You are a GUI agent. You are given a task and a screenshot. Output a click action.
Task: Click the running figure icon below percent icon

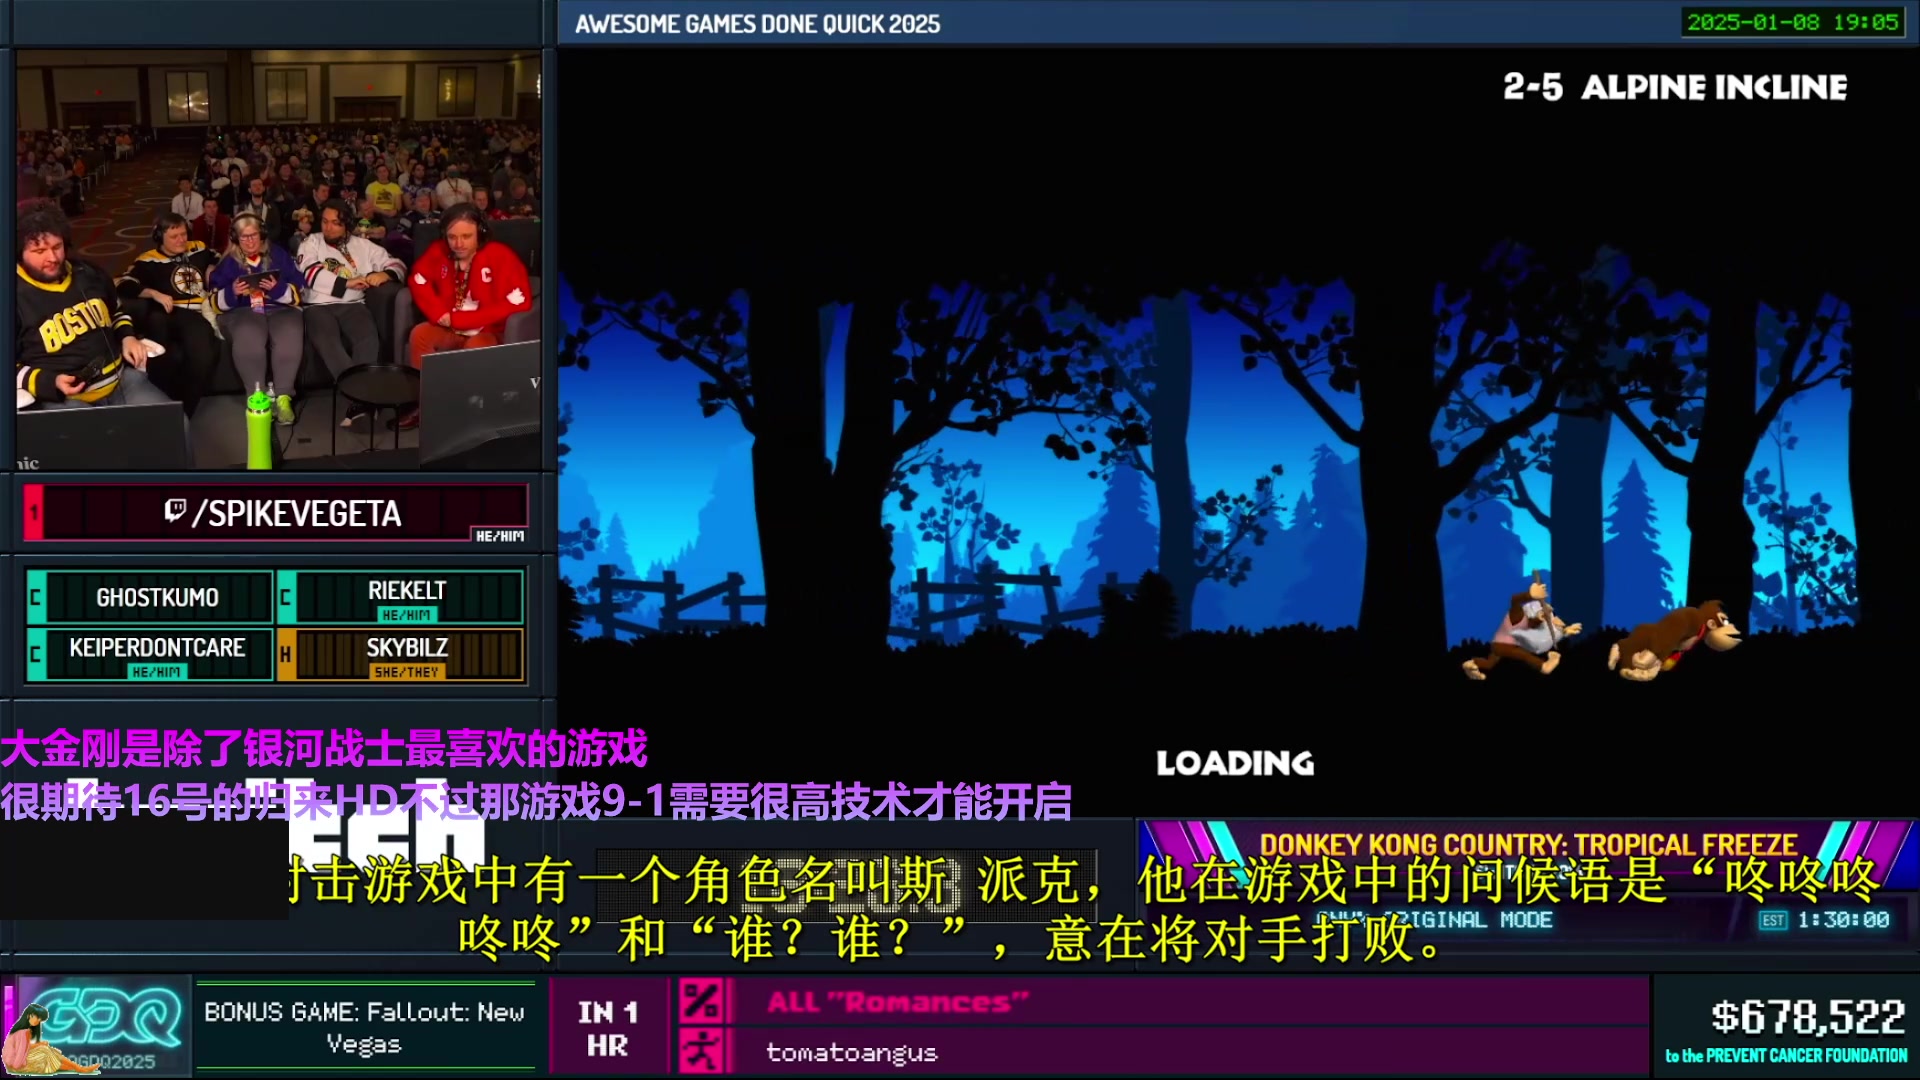(702, 1052)
